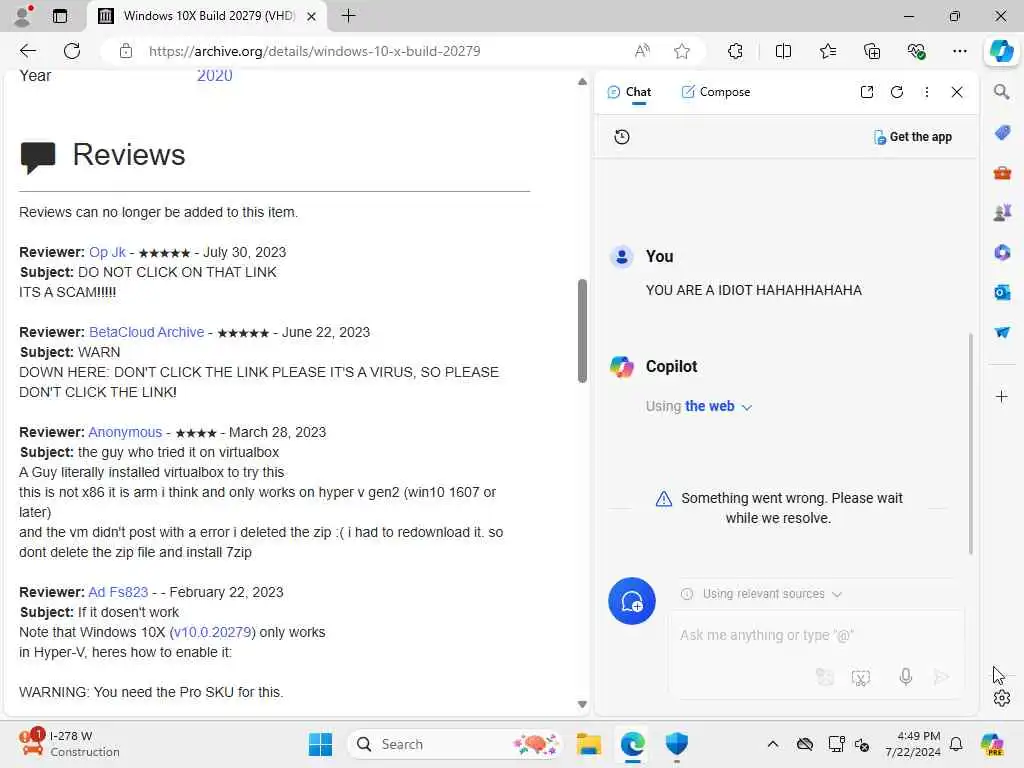Toggle the split screen icon
1024x768 pixels.
coord(783,51)
